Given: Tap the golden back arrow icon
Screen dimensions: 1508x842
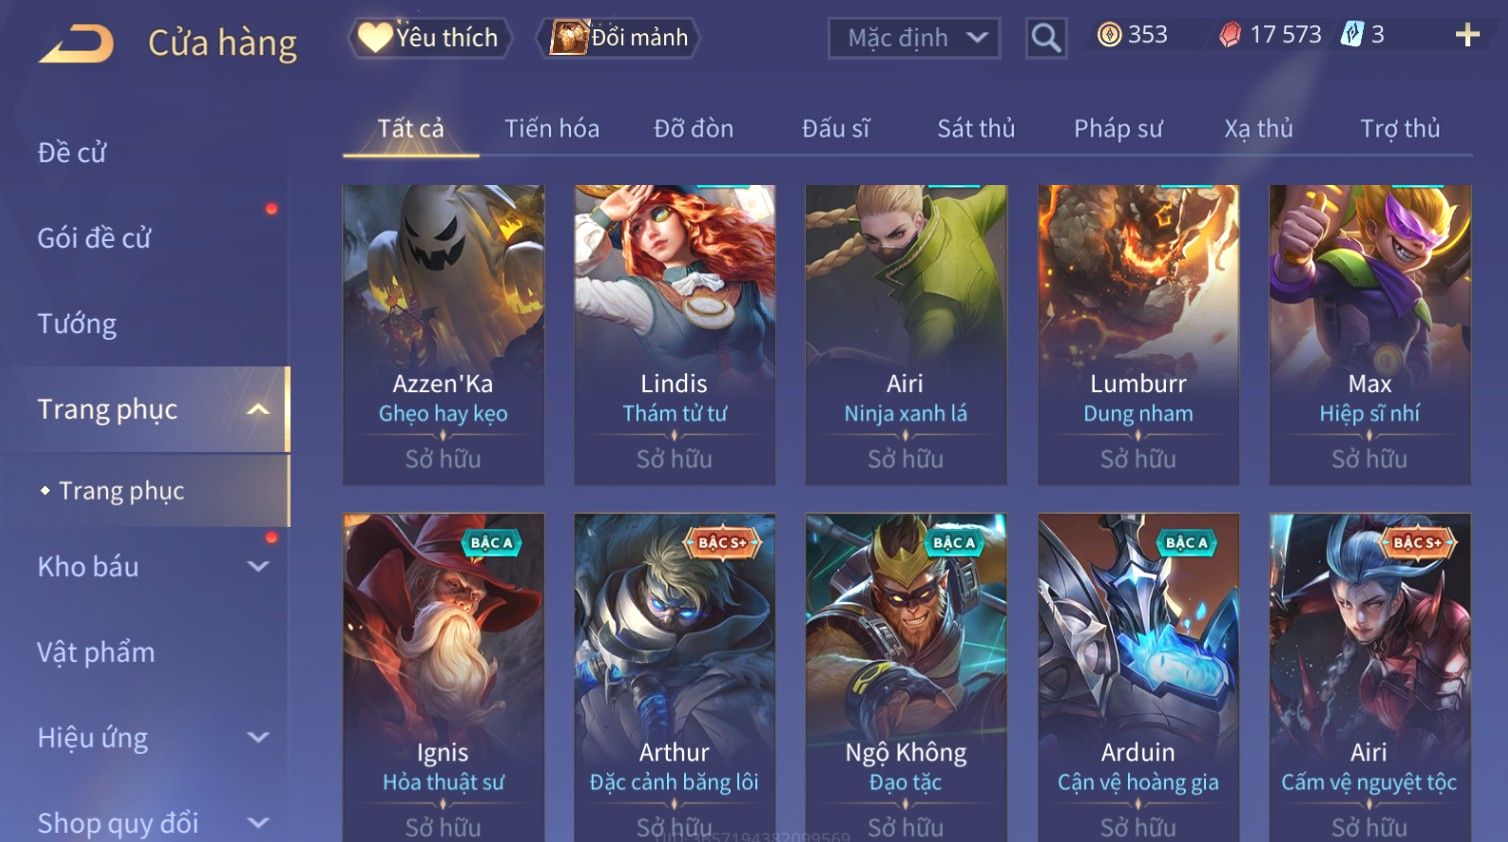Looking at the screenshot, I should click(x=76, y=44).
